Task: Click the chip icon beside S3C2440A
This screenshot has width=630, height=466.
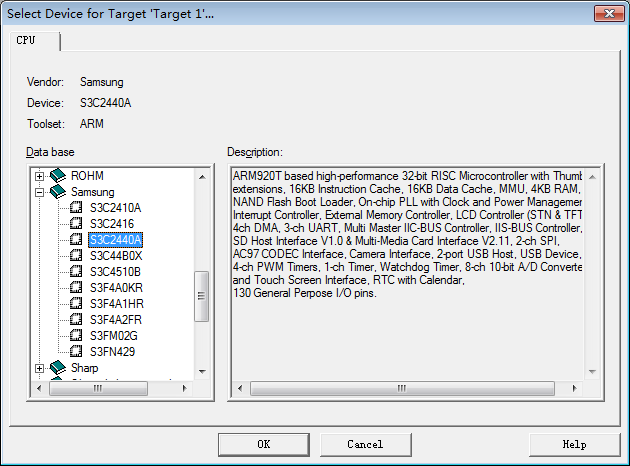Action: [76, 240]
